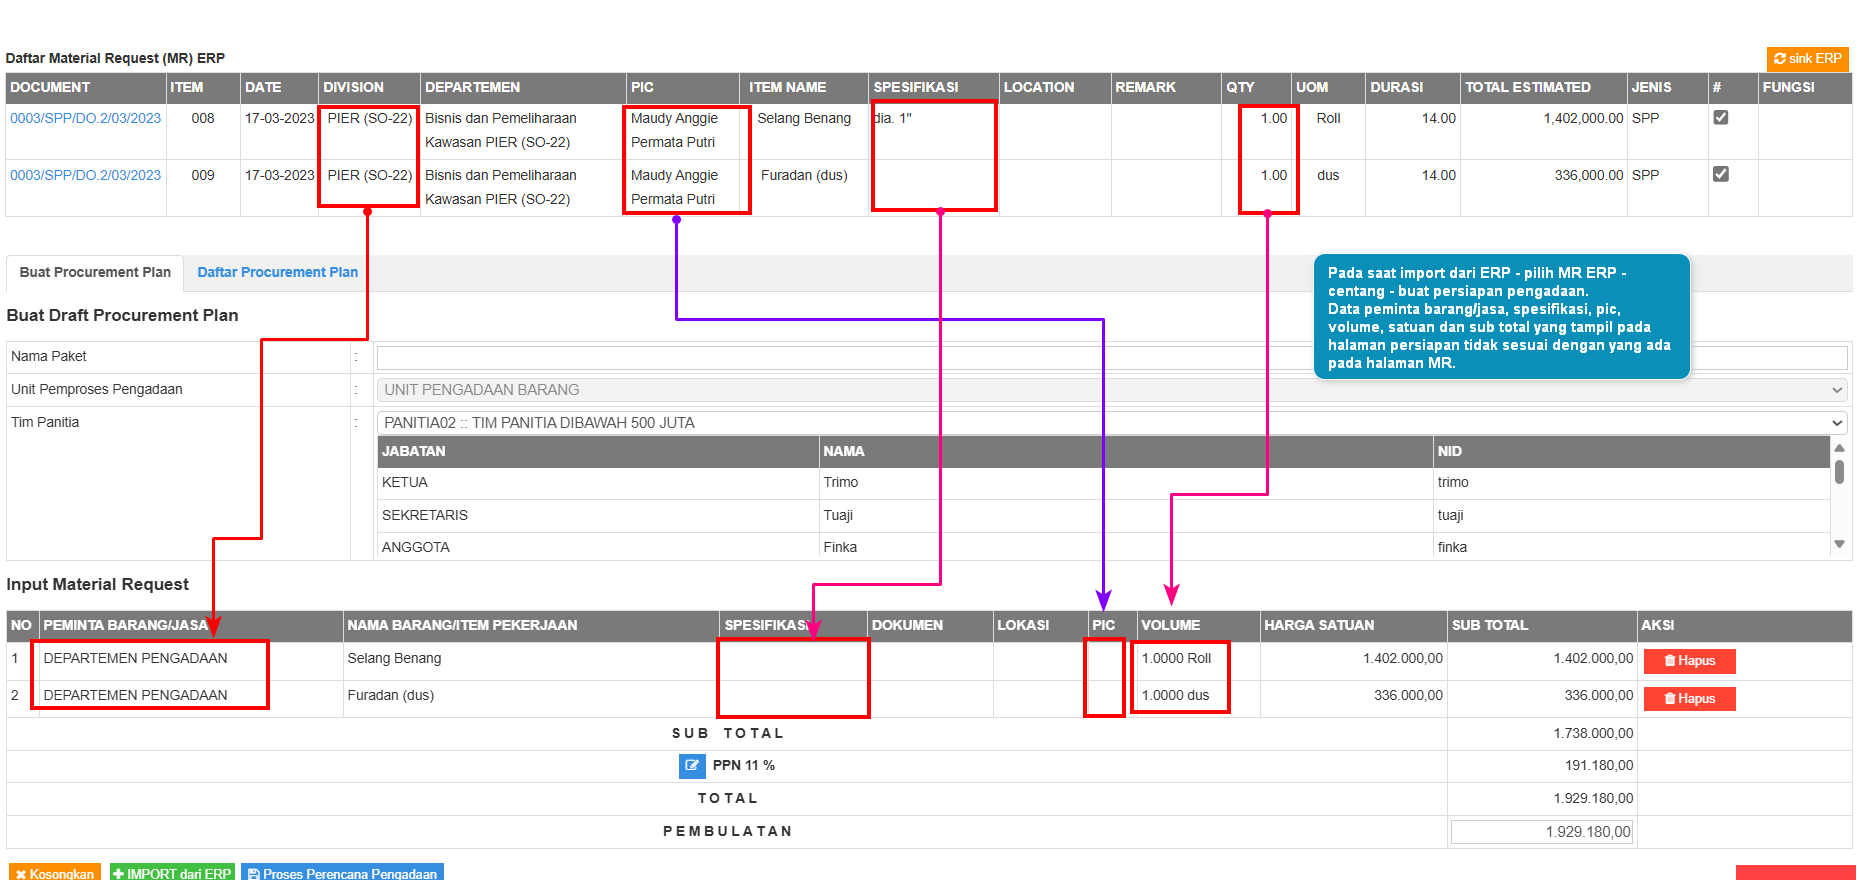
Task: Click the sink ERP refresh button
Action: pos(1807,59)
